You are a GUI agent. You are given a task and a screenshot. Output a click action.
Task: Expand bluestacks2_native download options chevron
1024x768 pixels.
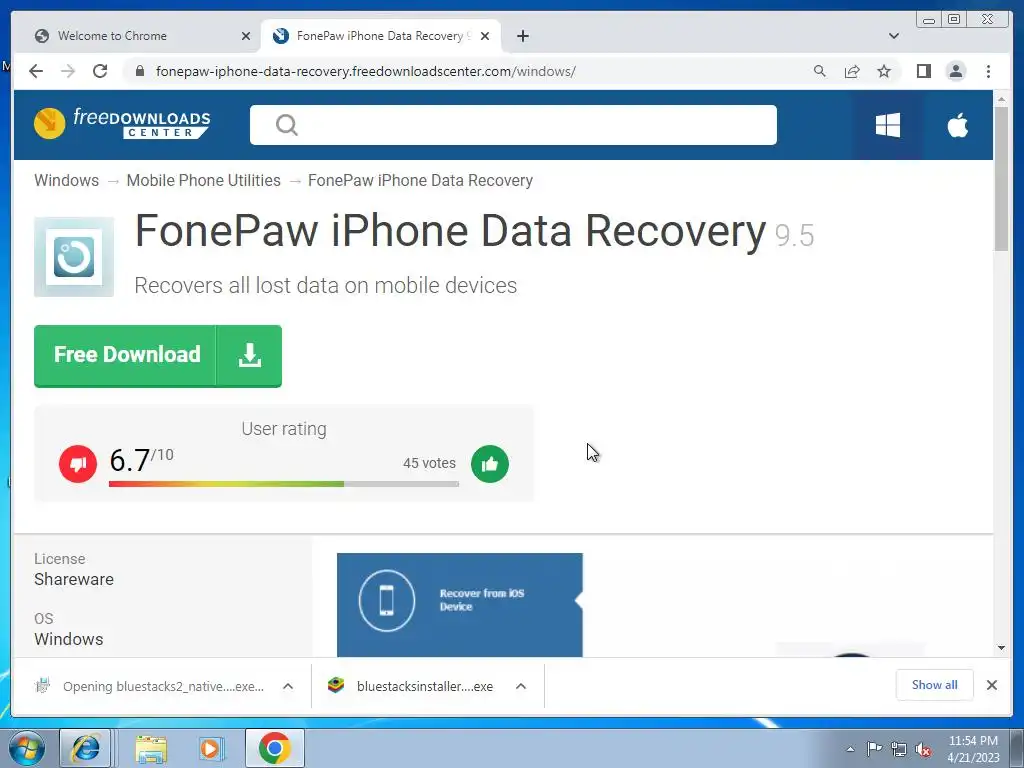[288, 686]
